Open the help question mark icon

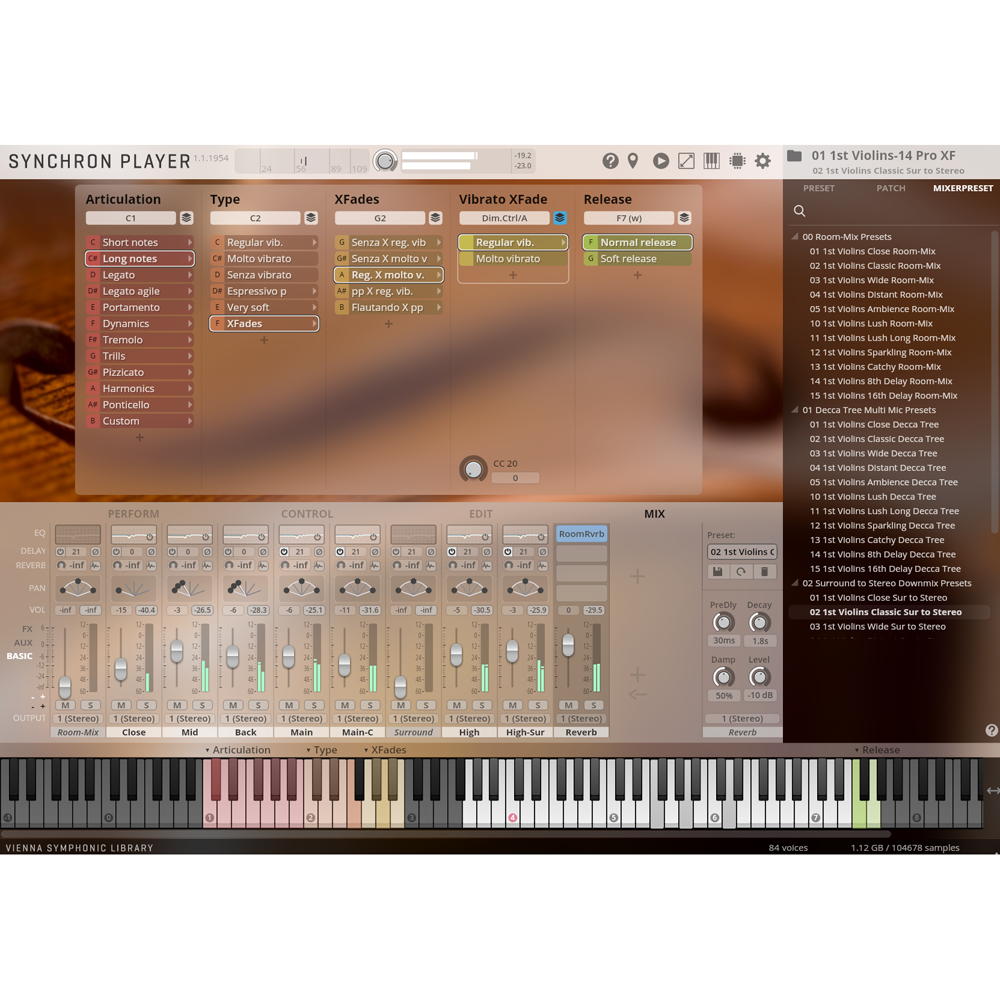(x=611, y=161)
